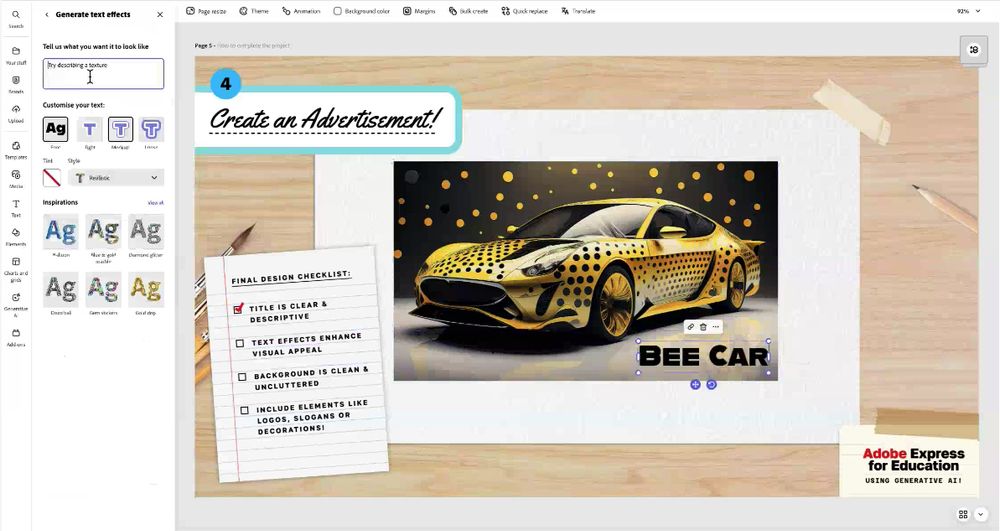
Task: Open Quick replace in toolbar
Action: (524, 11)
